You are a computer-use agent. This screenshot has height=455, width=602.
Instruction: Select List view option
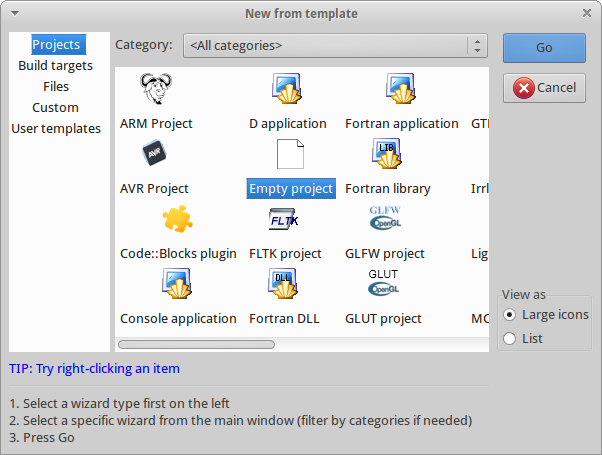pyautogui.click(x=523, y=339)
